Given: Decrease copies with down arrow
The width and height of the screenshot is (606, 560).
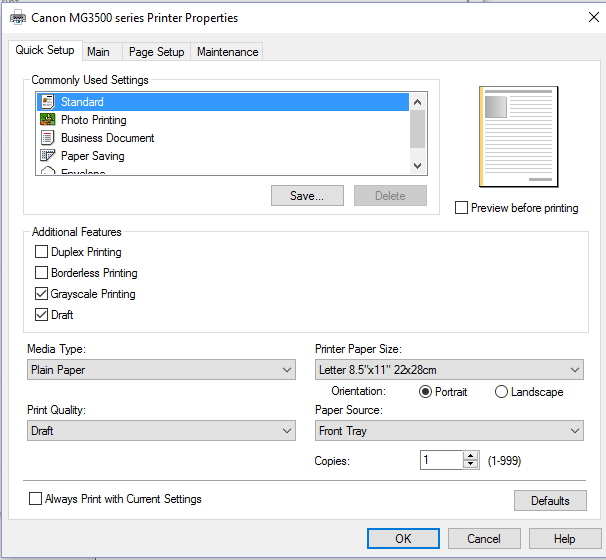Looking at the screenshot, I should (470, 464).
